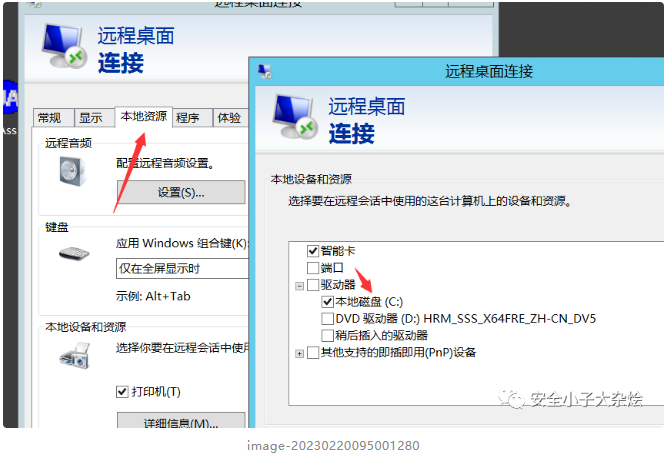Check the 其他支持的即插即用(PnP)设备 checkbox

click(x=313, y=352)
